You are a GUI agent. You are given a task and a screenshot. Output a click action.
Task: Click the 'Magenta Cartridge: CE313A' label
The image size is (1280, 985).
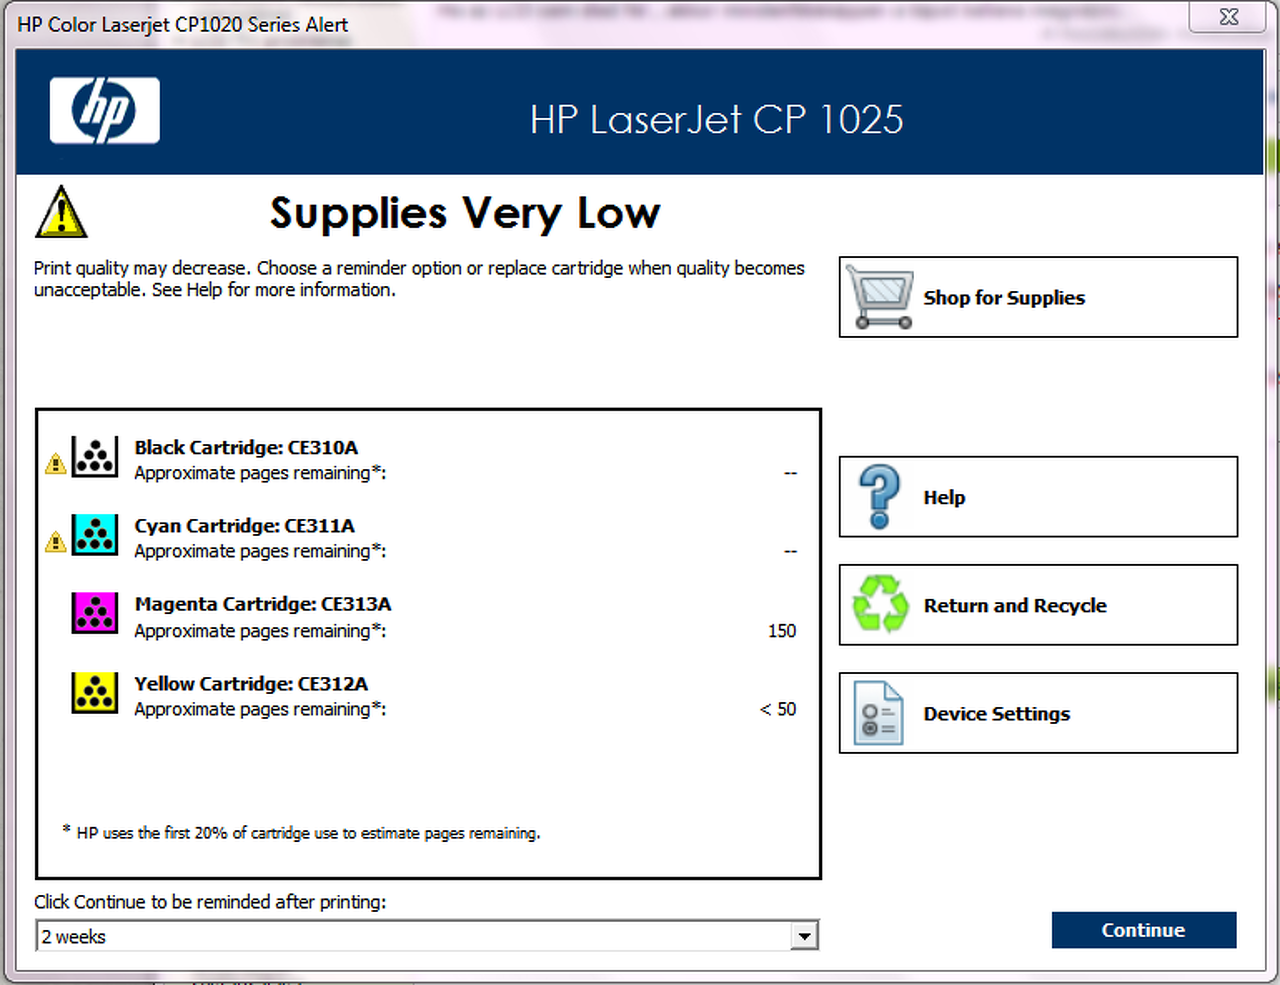tap(263, 604)
